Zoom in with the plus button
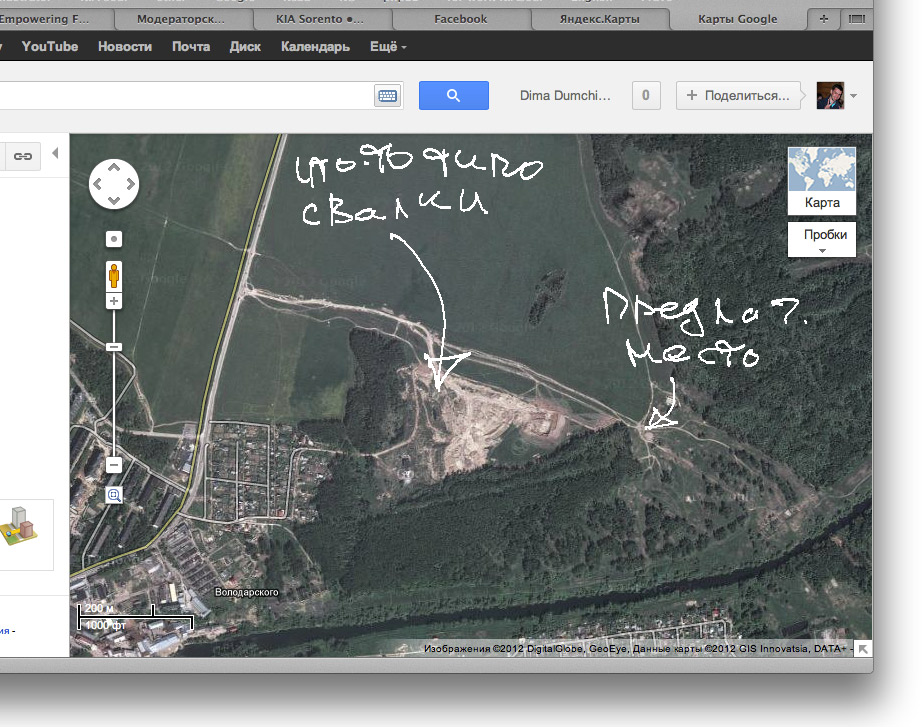The width and height of the screenshot is (922, 727). point(114,301)
